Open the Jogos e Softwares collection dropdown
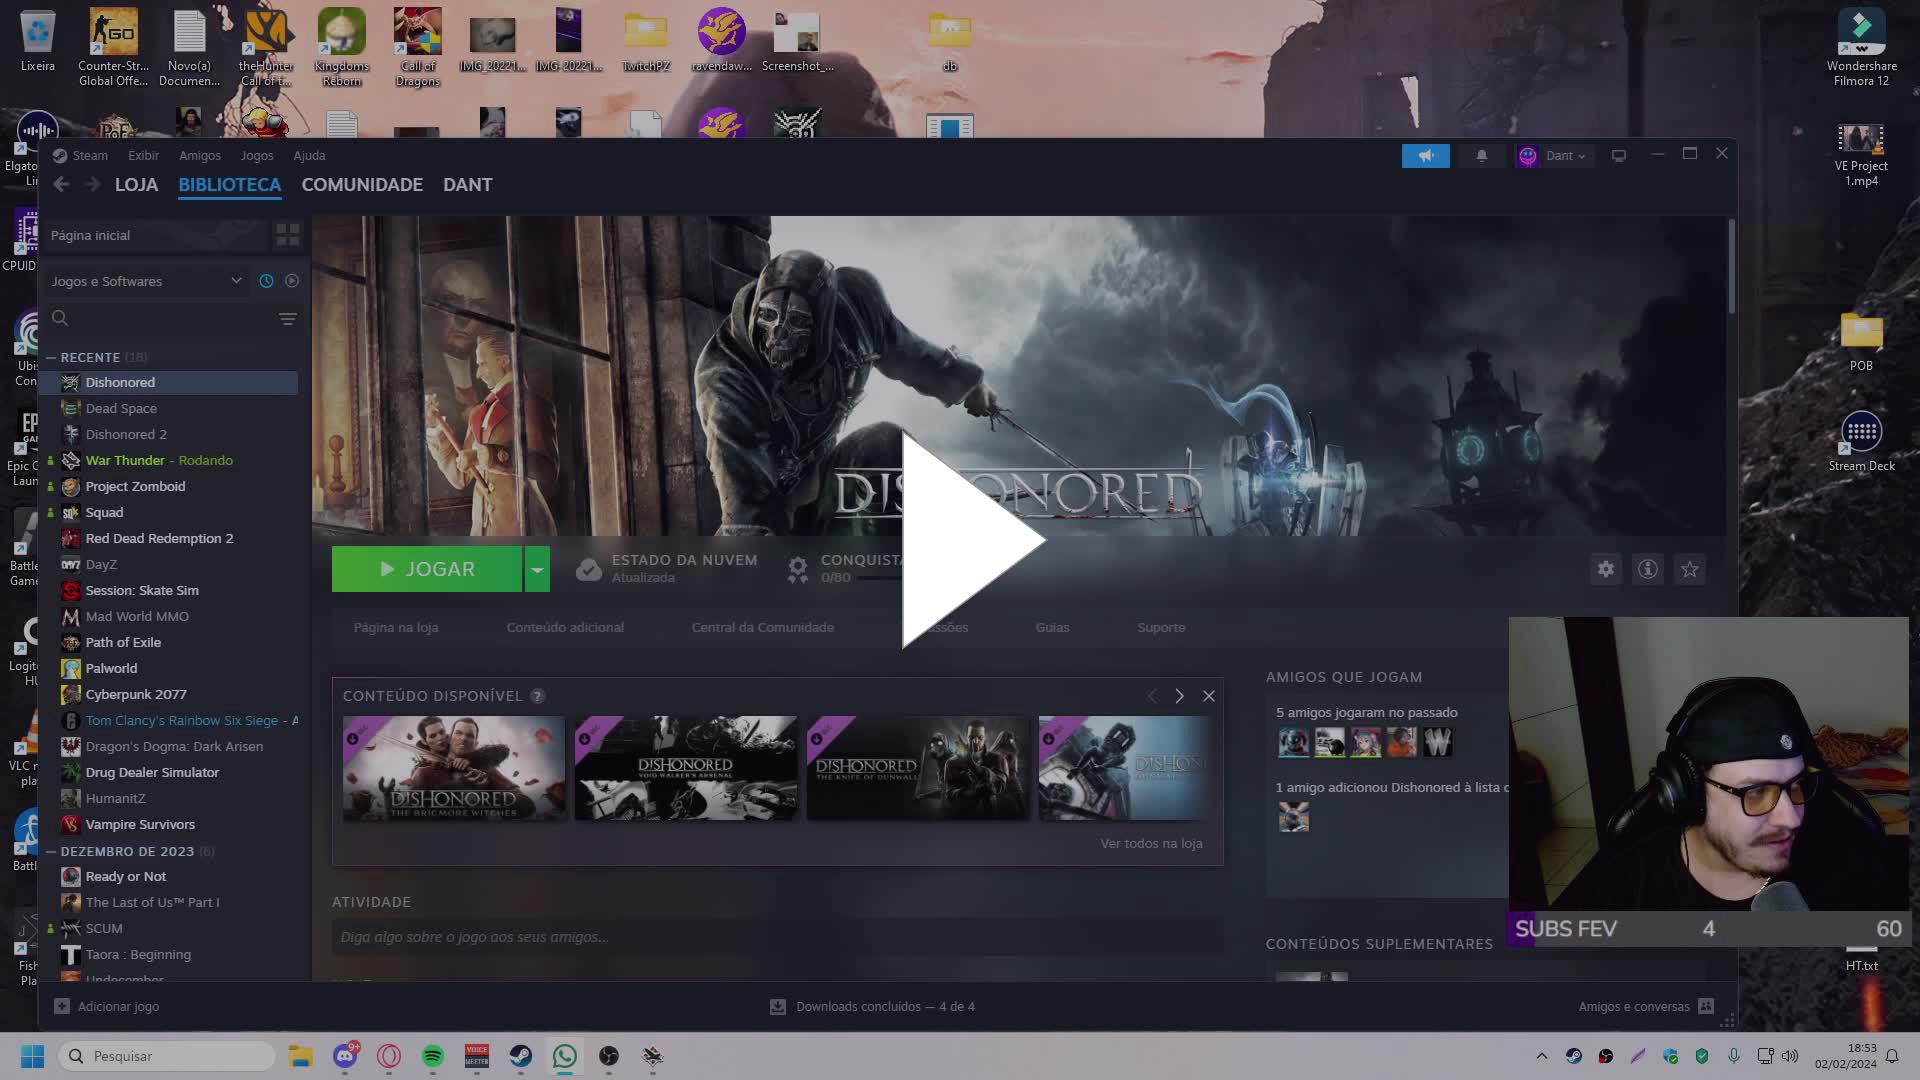 tap(147, 281)
